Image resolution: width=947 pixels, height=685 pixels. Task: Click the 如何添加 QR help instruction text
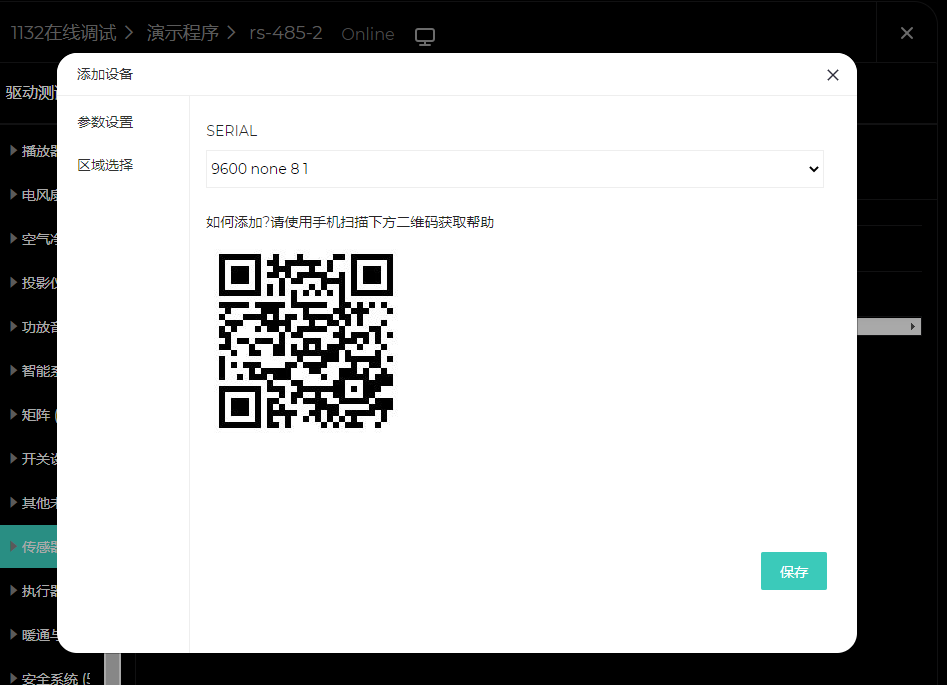coord(350,222)
